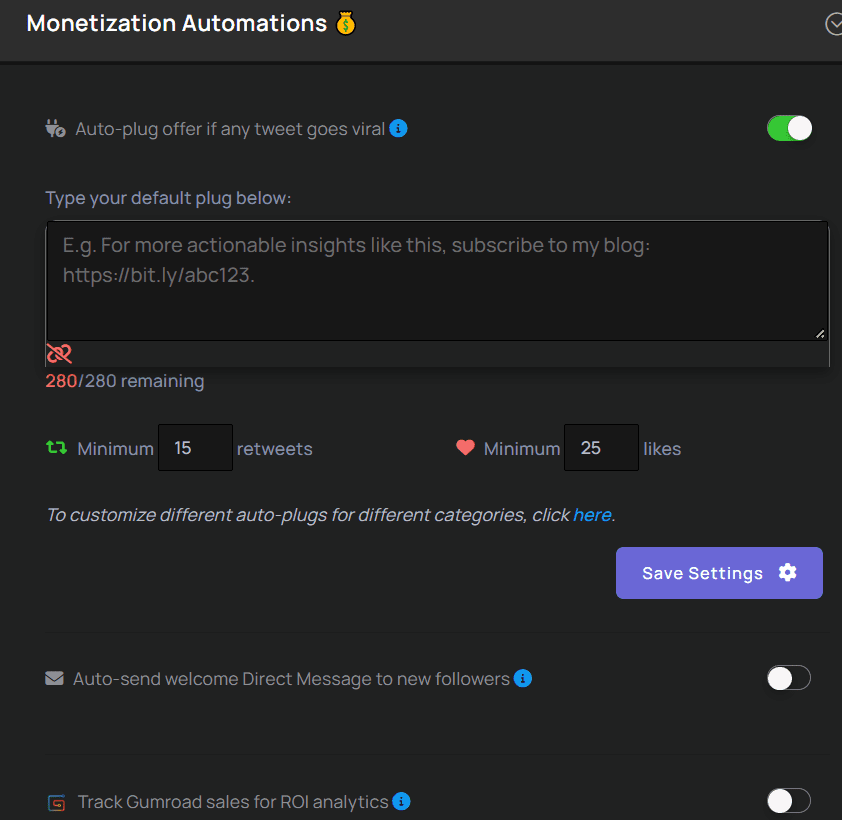Screen dimensions: 842x820
Task: Disable auto-plug offer for viral tweets
Action: [x=789, y=128]
